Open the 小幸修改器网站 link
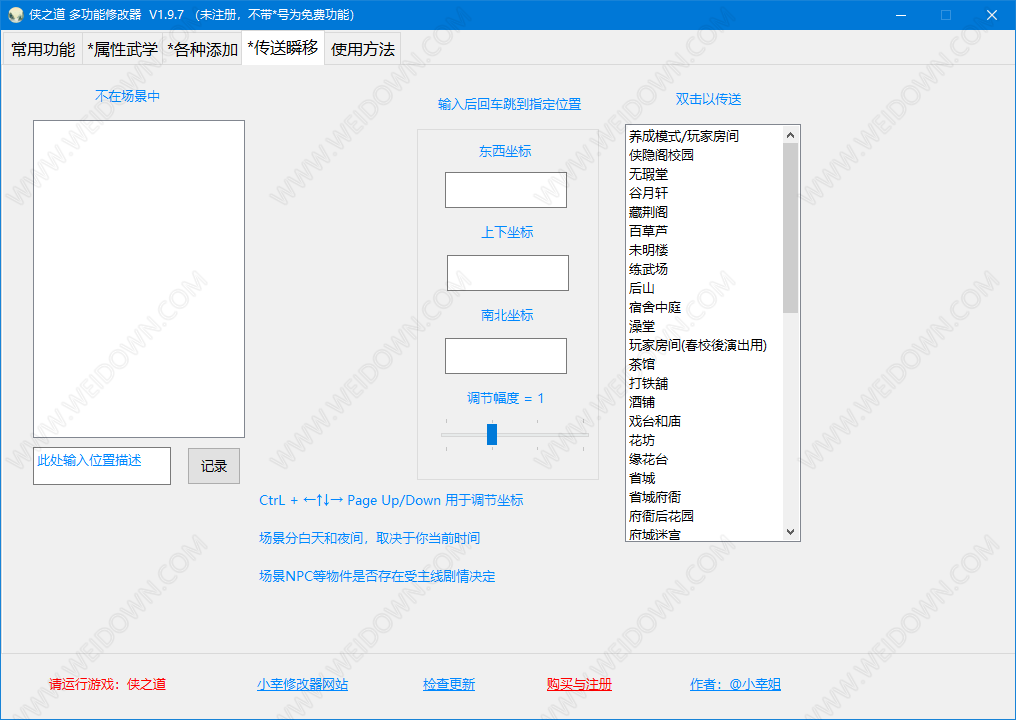 click(x=303, y=684)
